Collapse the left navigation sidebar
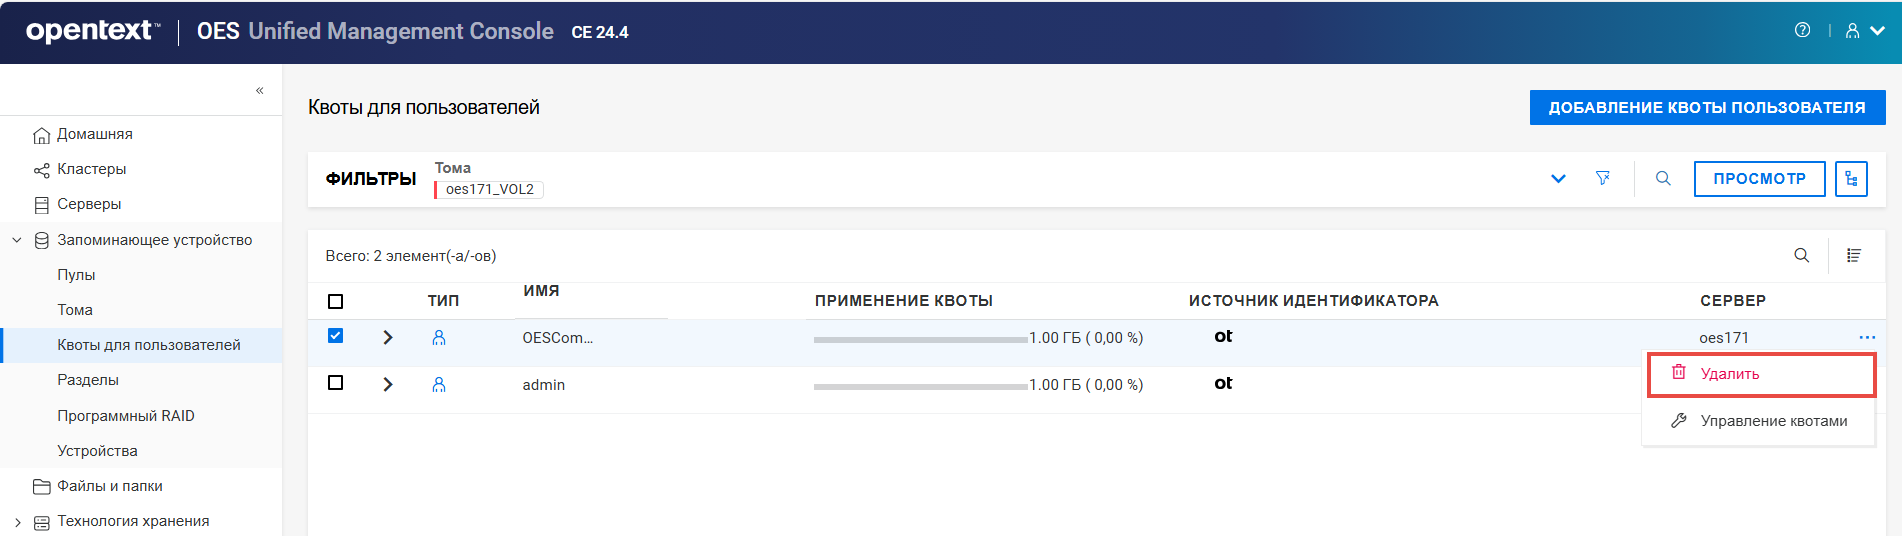1902x536 pixels. 260,91
